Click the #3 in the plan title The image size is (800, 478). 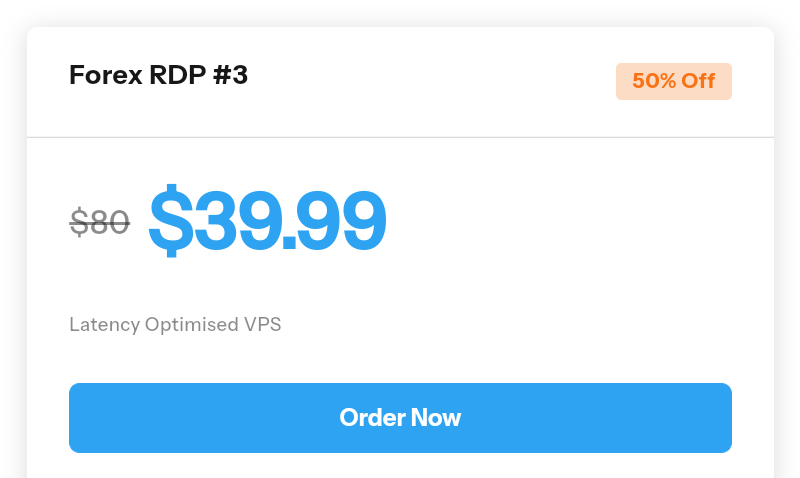[x=229, y=75]
